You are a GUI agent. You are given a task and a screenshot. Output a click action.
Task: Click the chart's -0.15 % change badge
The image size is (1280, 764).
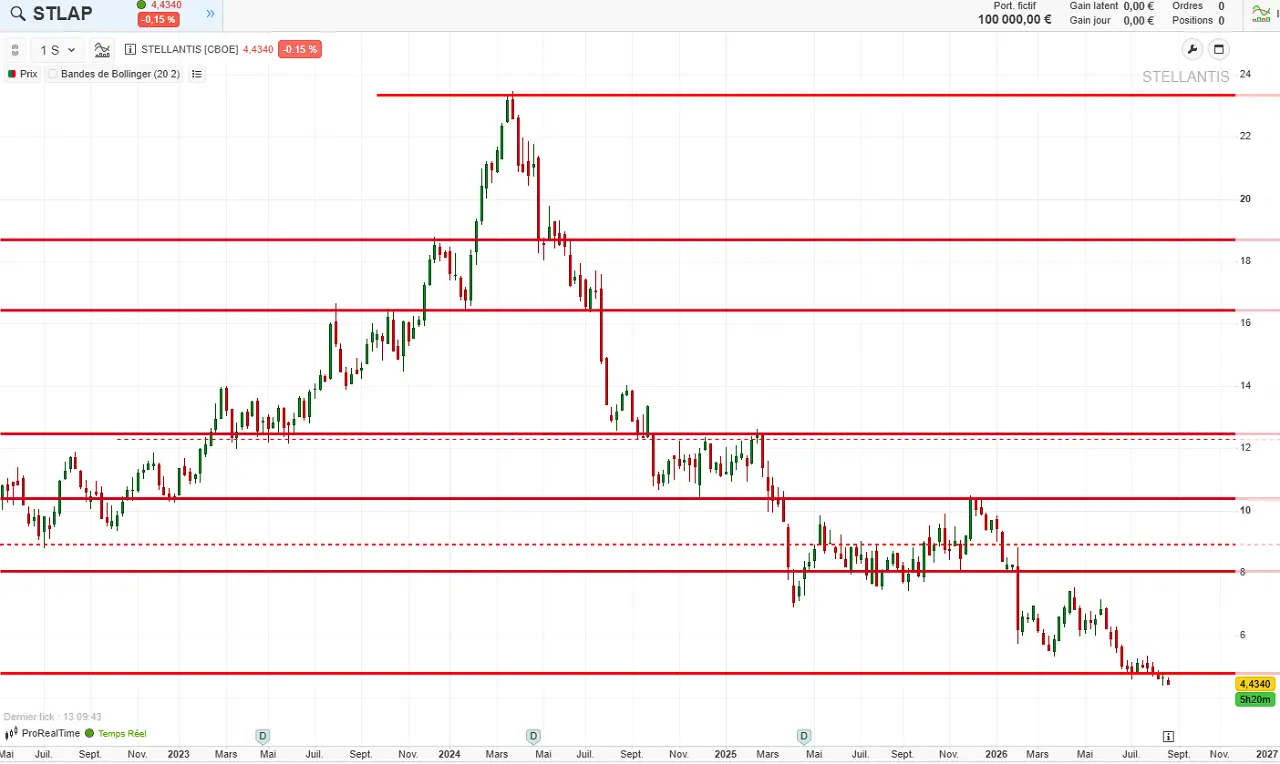[x=300, y=50]
